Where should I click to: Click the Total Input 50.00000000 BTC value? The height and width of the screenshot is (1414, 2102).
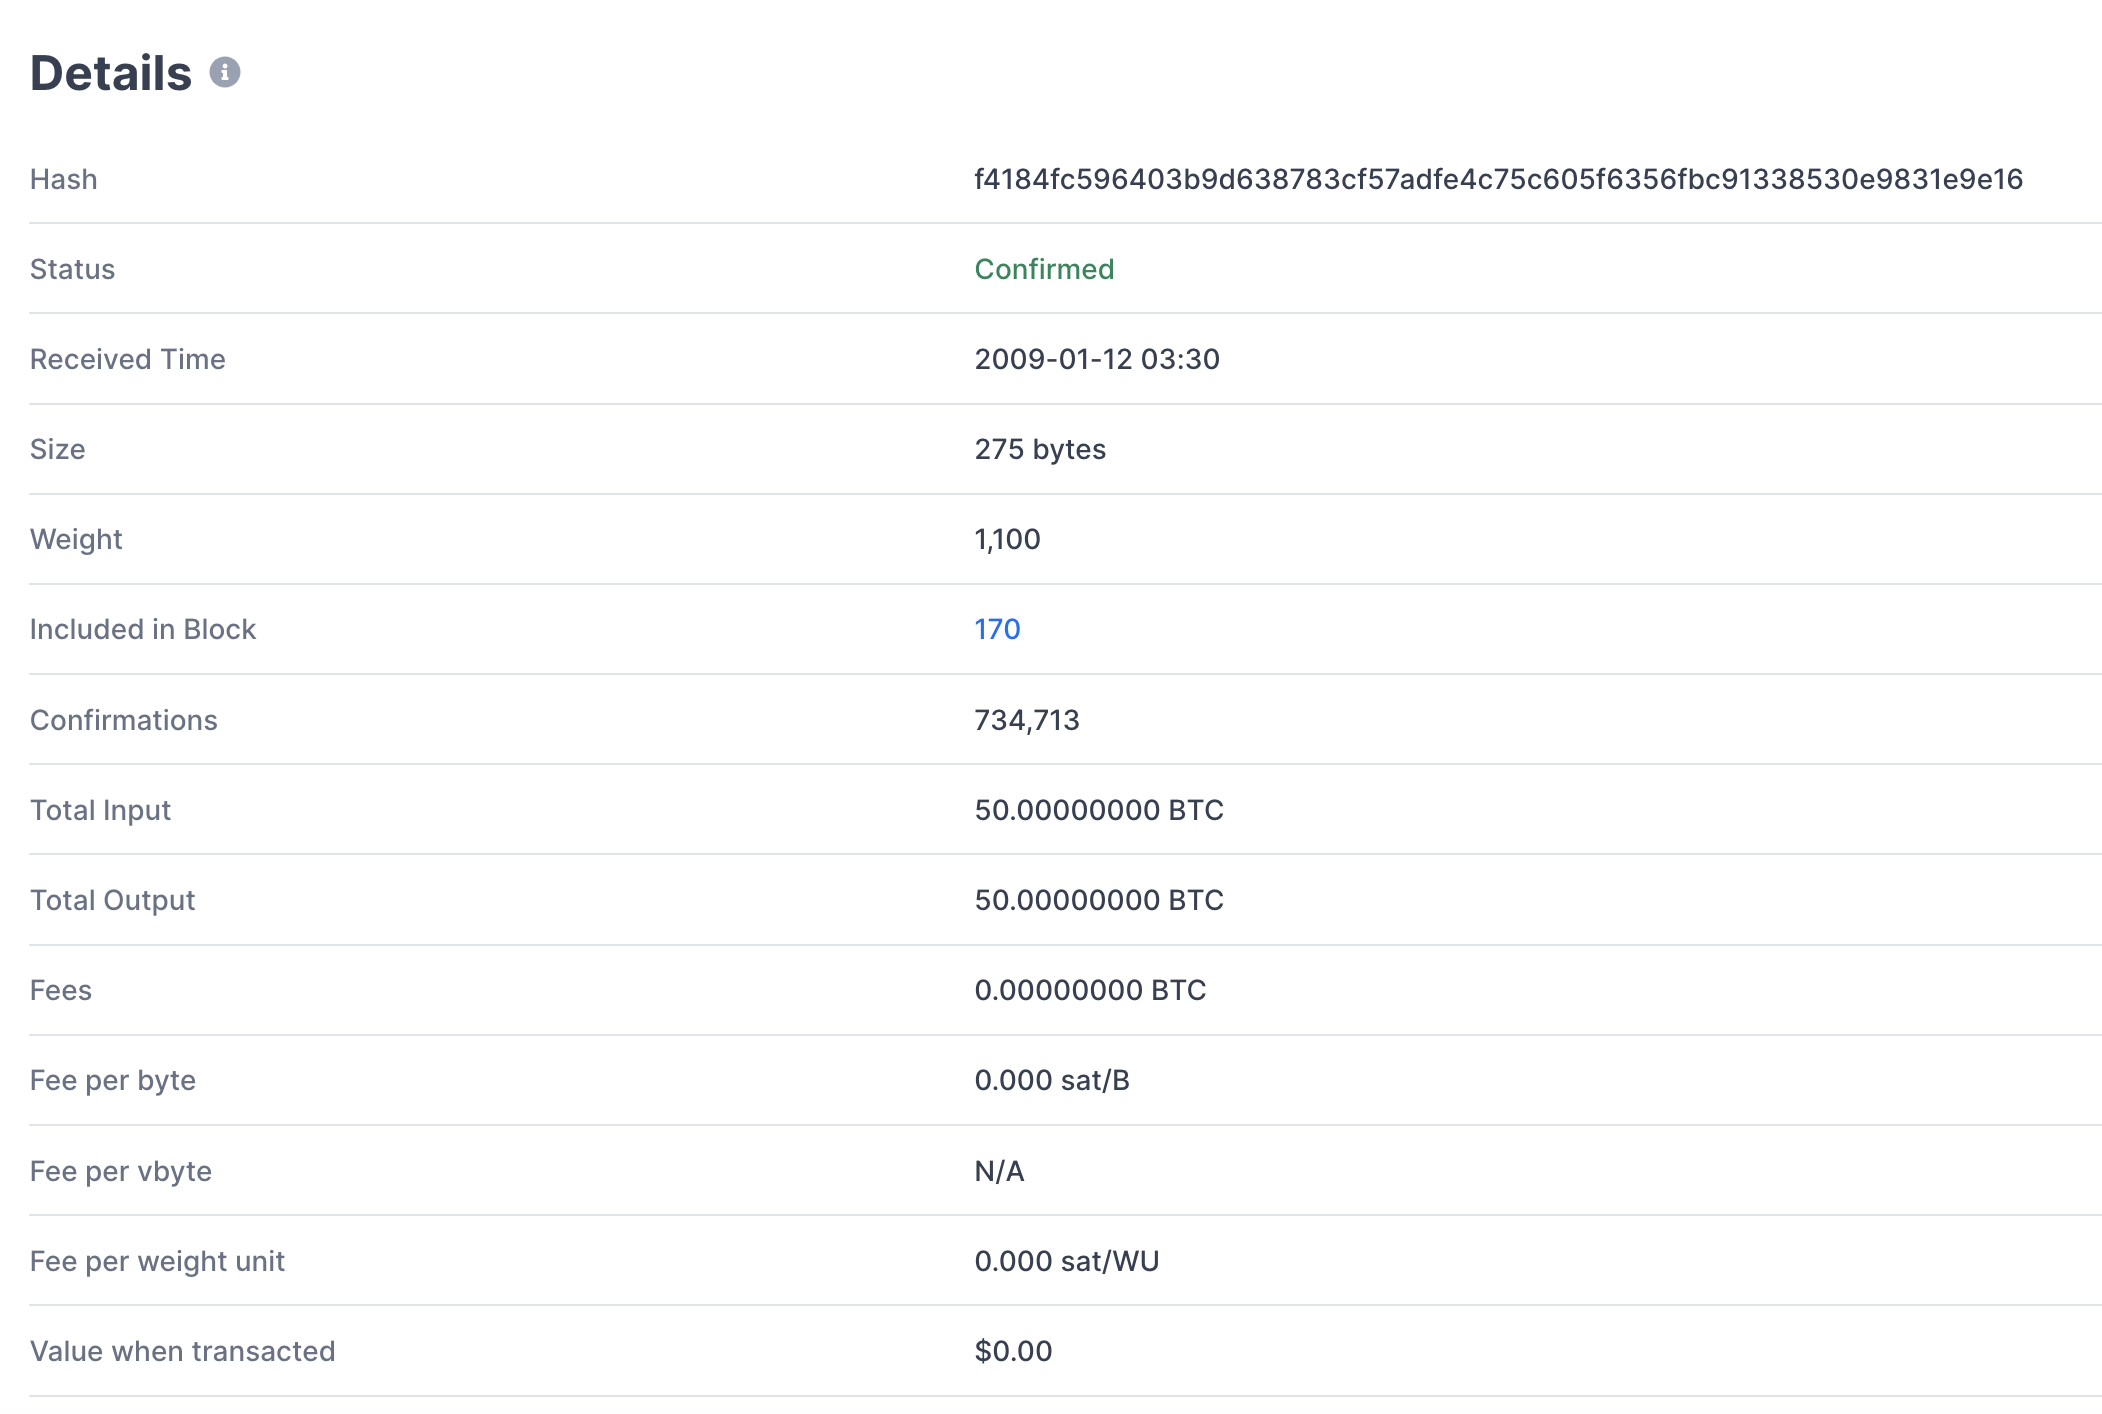tap(1099, 810)
